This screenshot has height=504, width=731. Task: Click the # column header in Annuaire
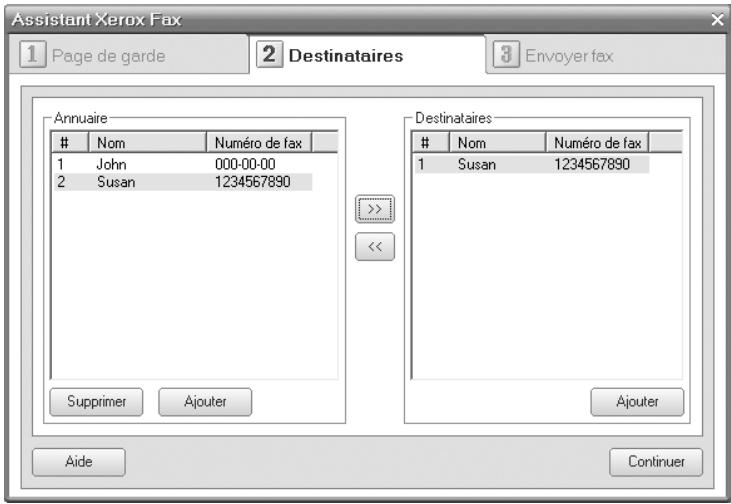coord(70,143)
